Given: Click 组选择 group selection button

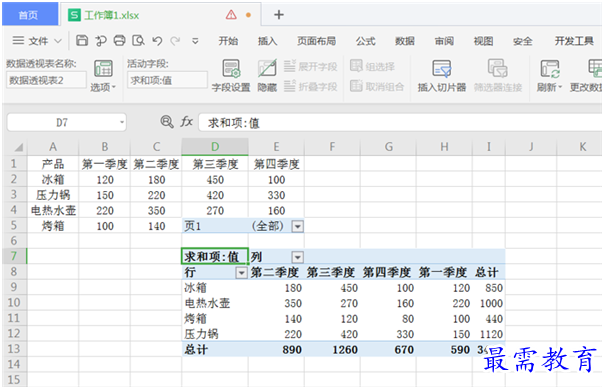Looking at the screenshot, I should pos(372,66).
